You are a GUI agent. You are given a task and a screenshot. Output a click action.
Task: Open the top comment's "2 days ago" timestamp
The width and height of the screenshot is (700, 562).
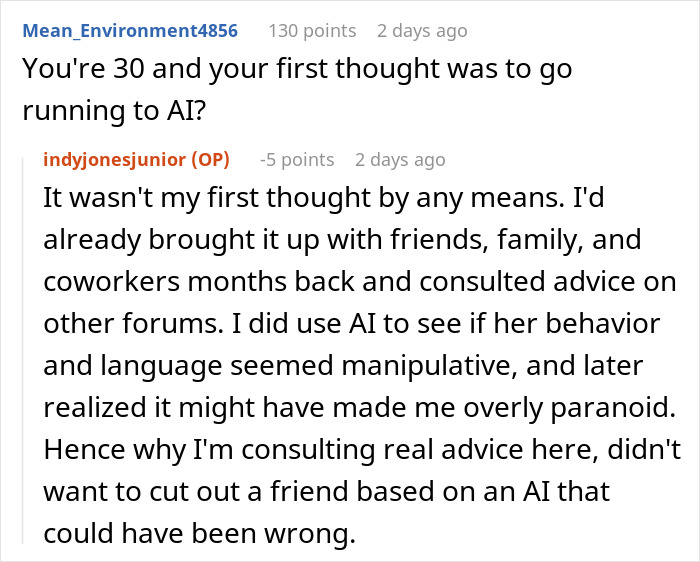point(421,31)
